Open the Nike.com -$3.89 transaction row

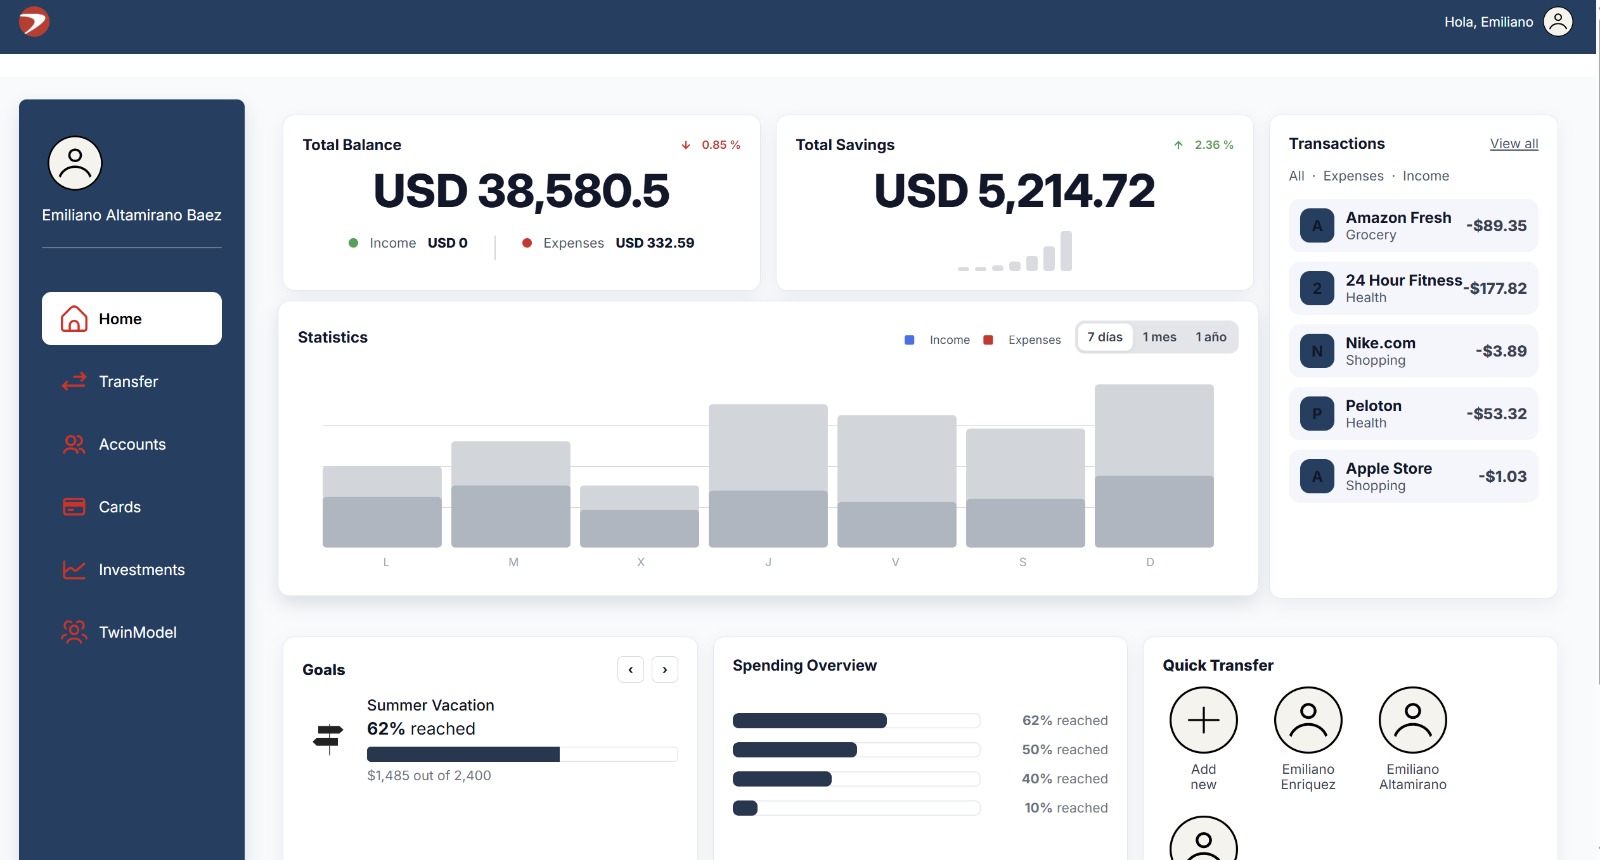point(1414,351)
